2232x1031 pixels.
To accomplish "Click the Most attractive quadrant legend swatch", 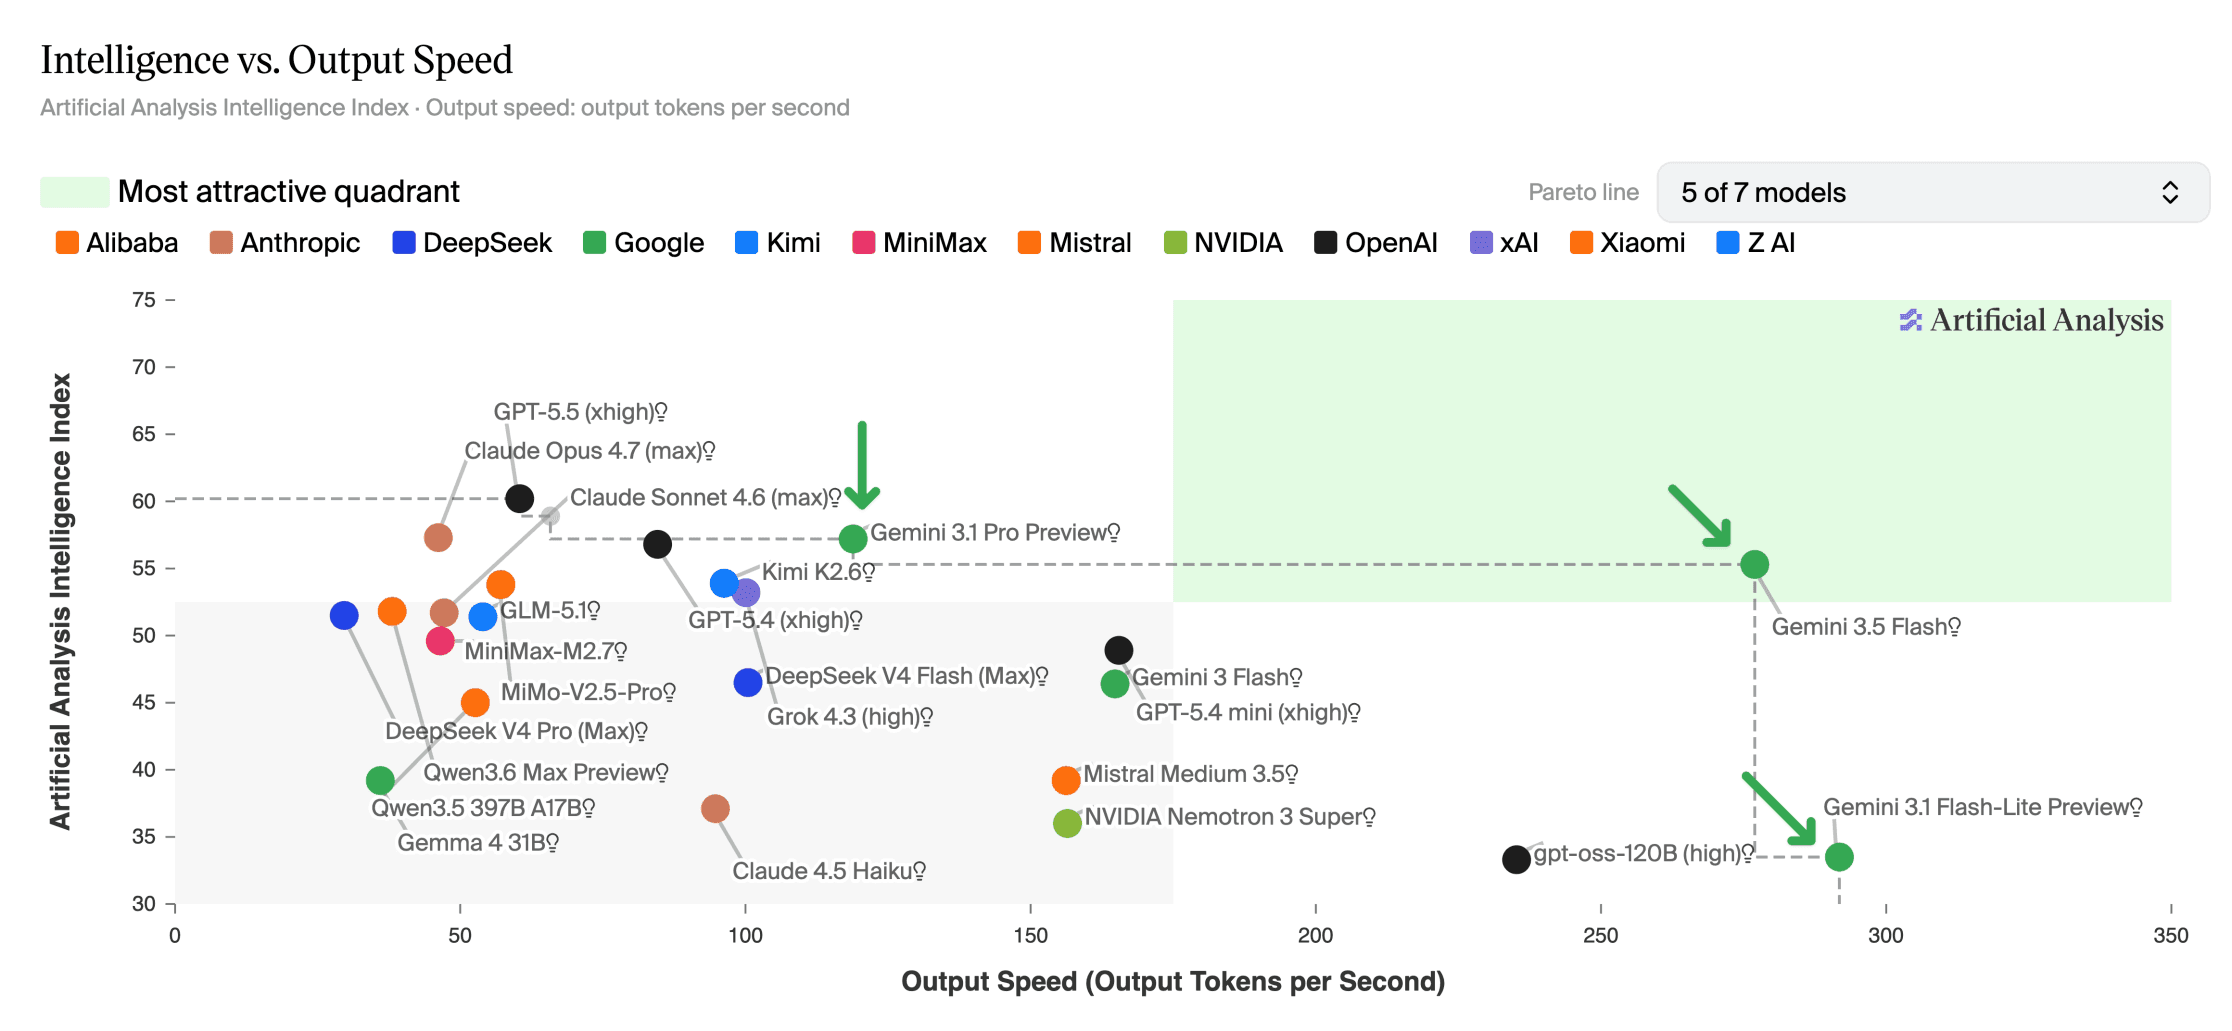I will point(75,192).
